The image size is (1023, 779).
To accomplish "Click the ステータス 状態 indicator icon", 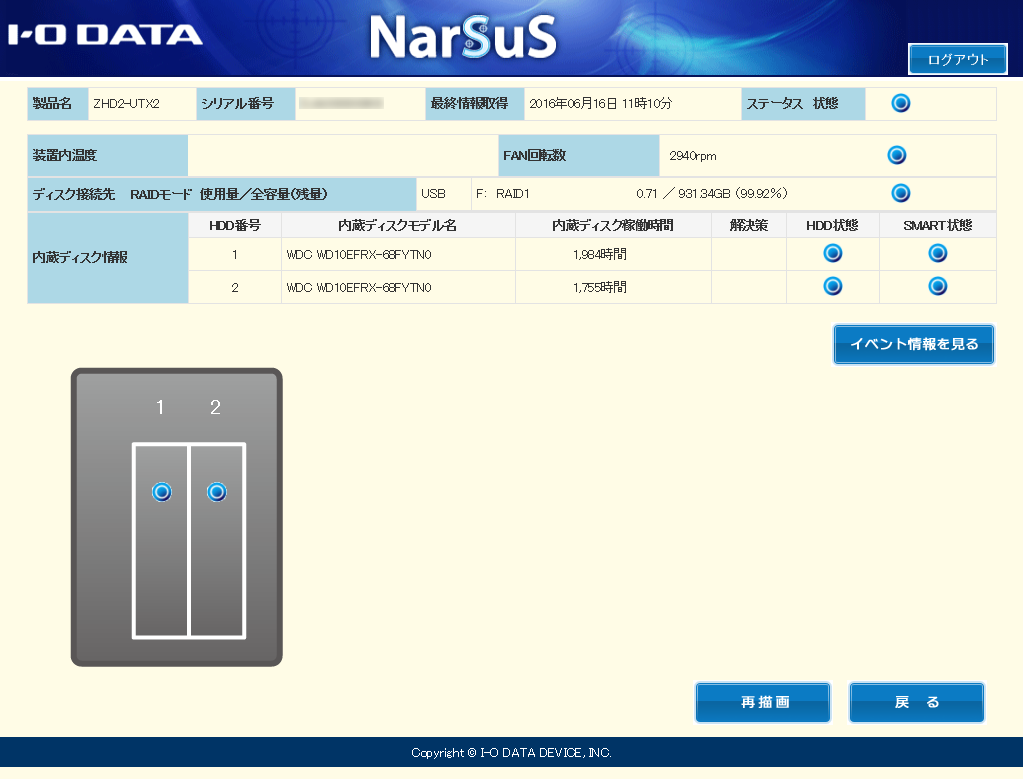I will (899, 103).
